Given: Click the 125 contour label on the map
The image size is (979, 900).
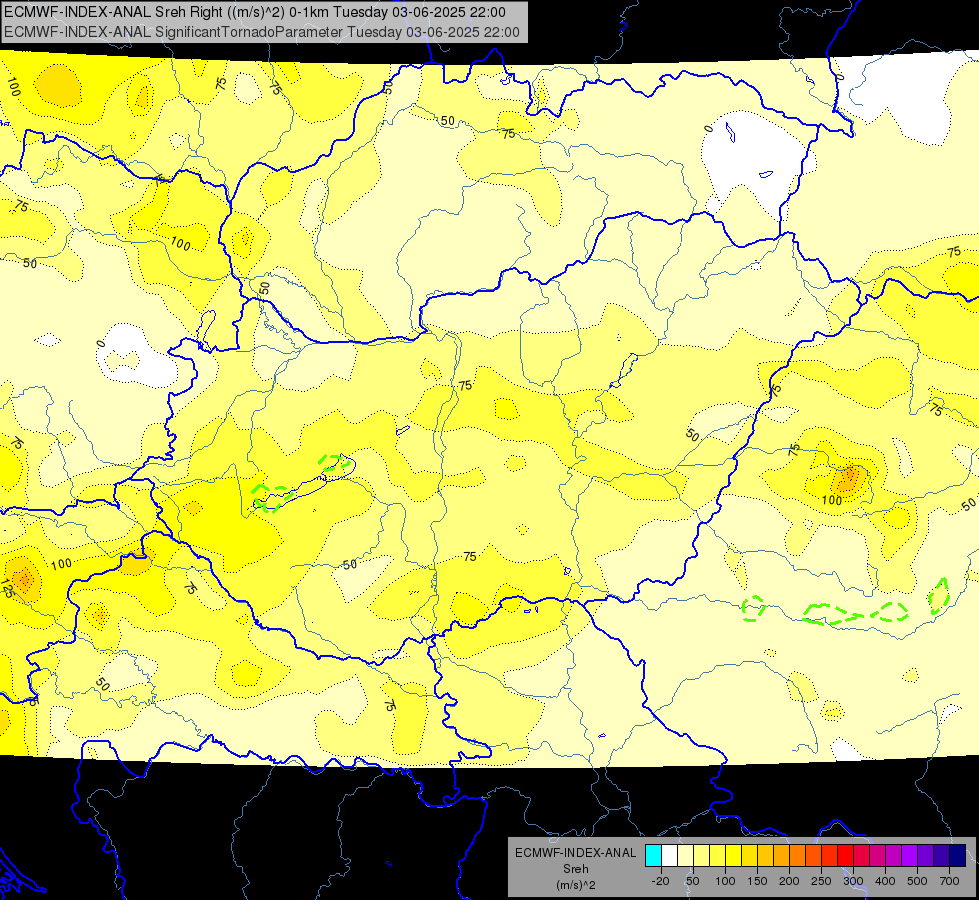Looking at the screenshot, I should (7, 590).
